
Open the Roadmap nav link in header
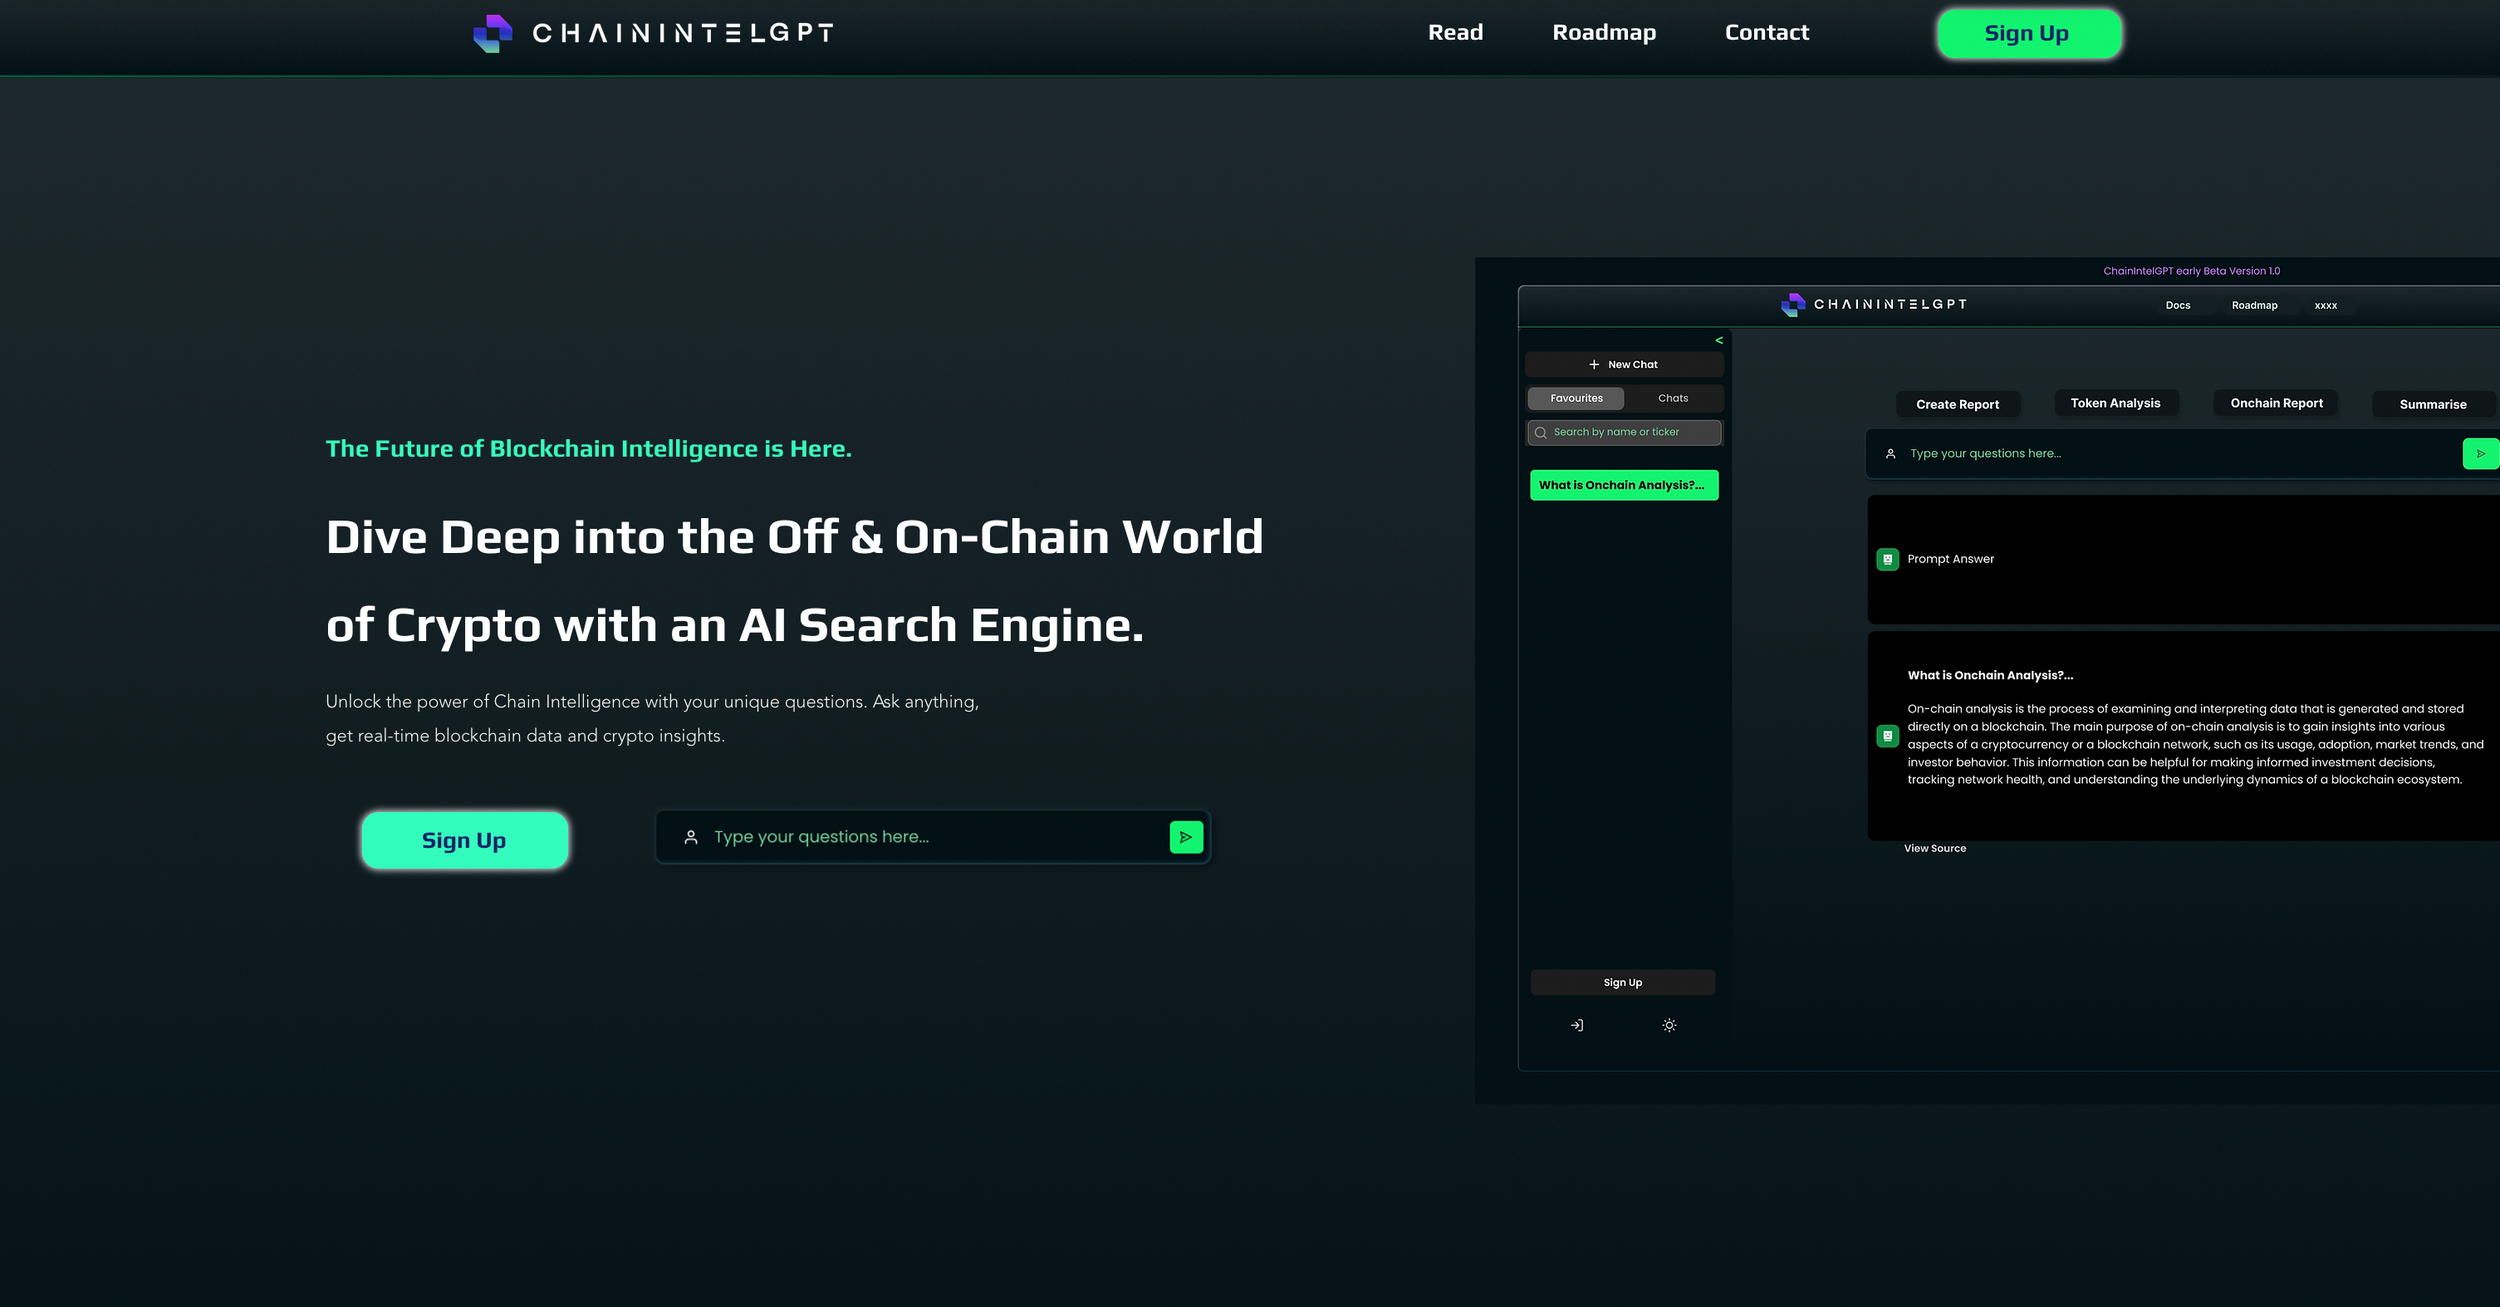1604,33
